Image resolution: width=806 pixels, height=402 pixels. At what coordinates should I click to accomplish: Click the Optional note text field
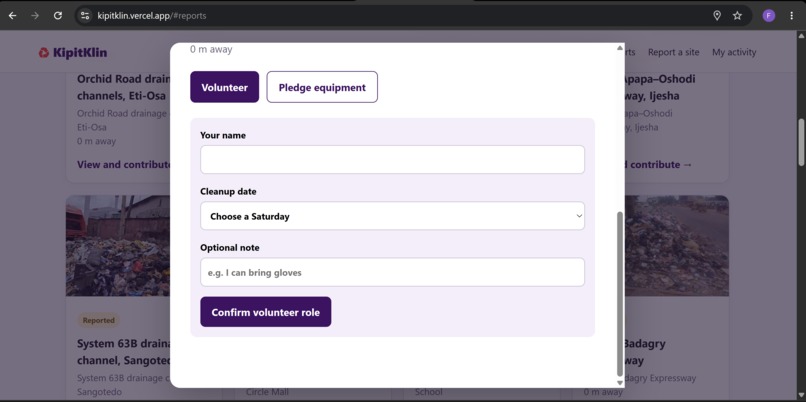[392, 272]
